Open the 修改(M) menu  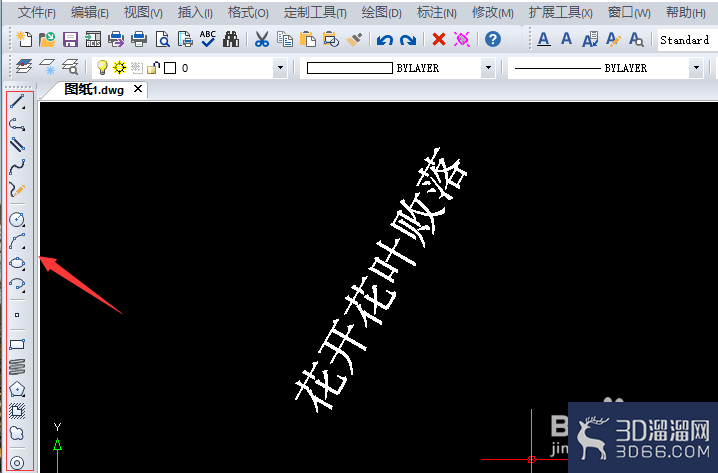tap(493, 12)
